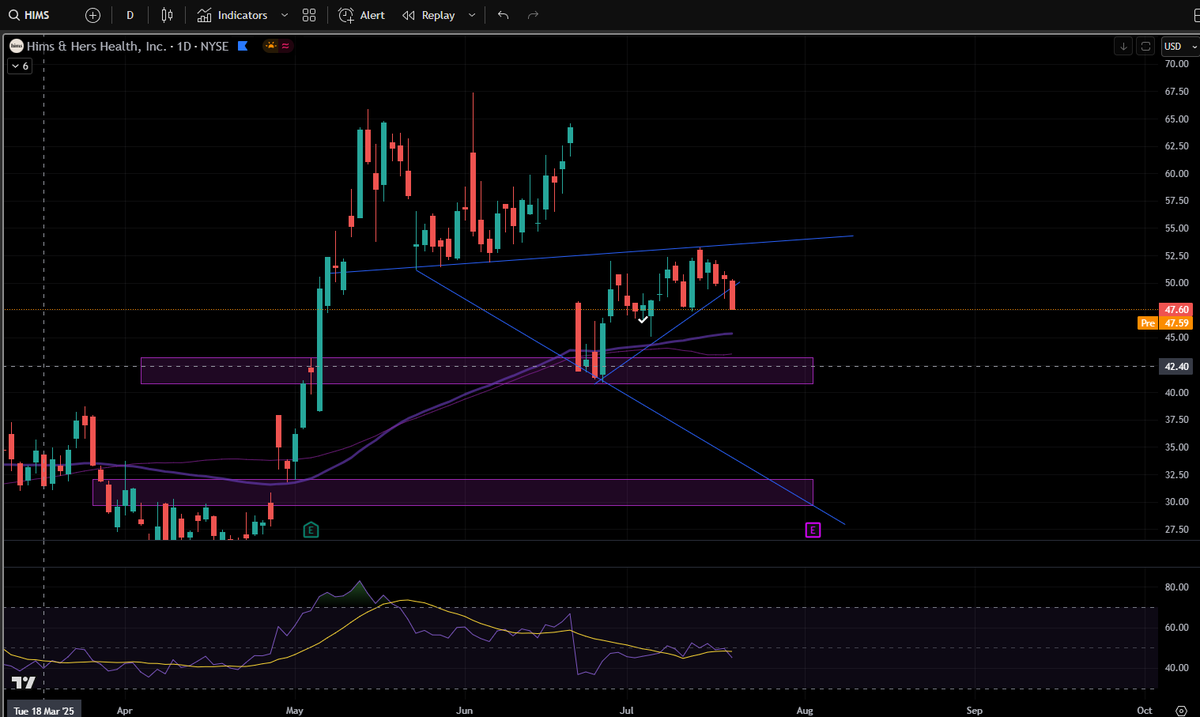Expand the dropdown arrow next to Replay

click(470, 15)
